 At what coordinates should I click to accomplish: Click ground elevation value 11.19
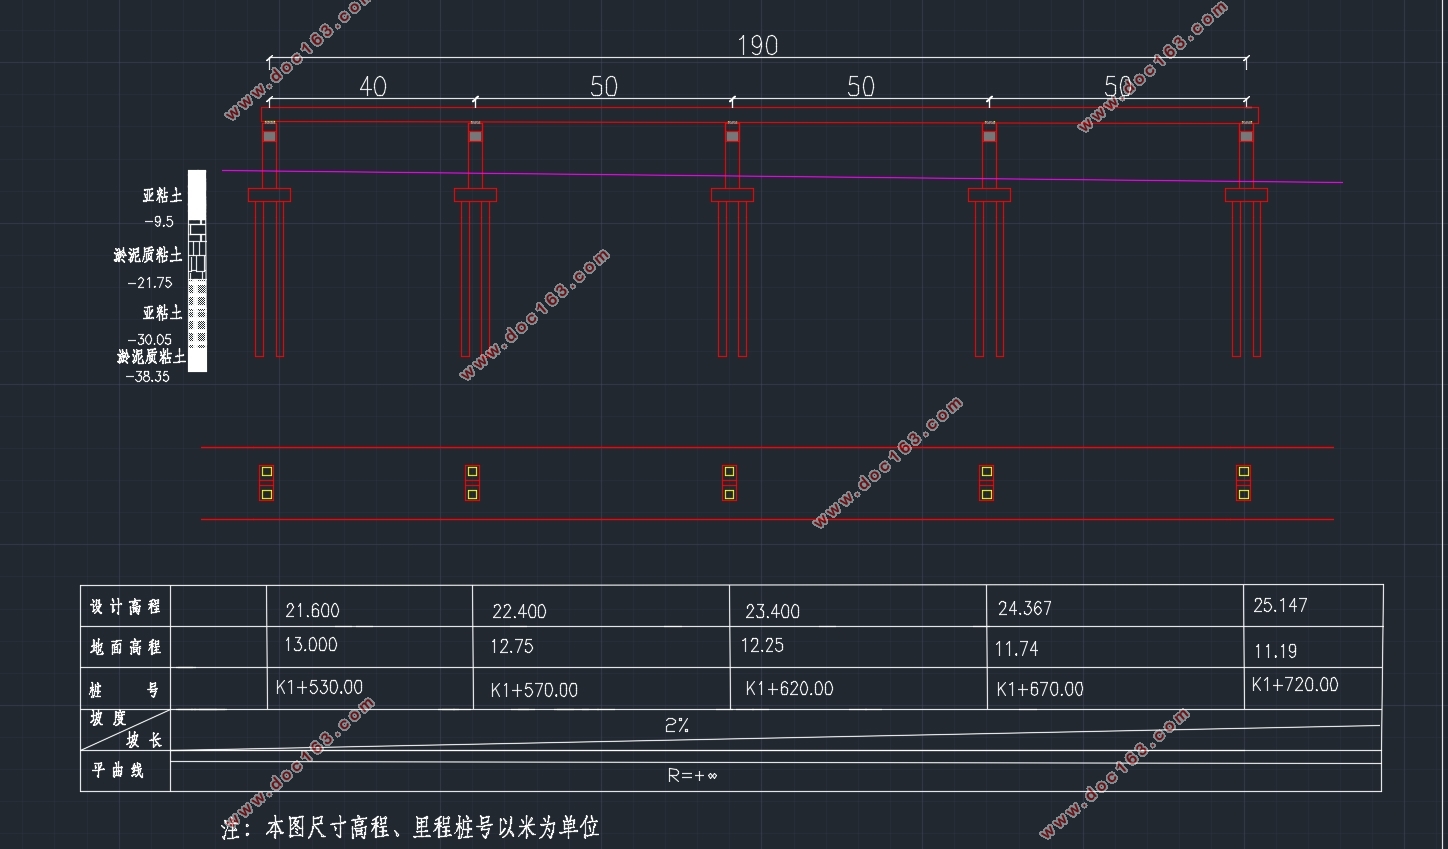(1275, 651)
